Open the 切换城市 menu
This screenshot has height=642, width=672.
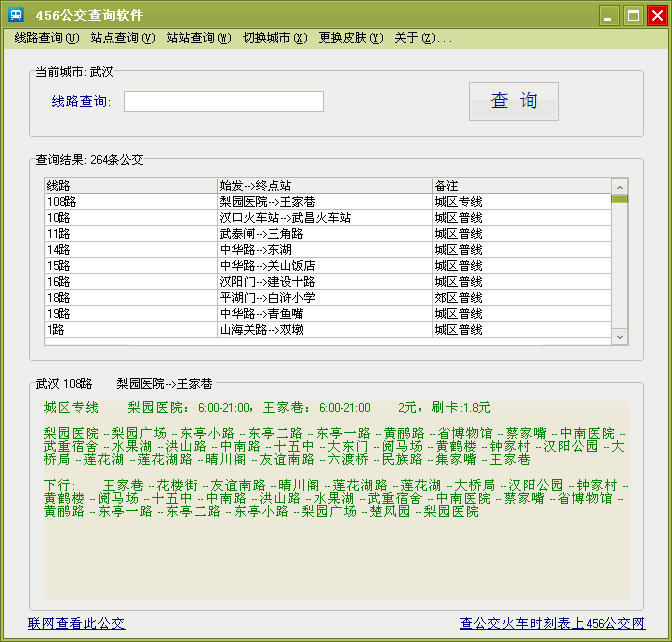274,38
